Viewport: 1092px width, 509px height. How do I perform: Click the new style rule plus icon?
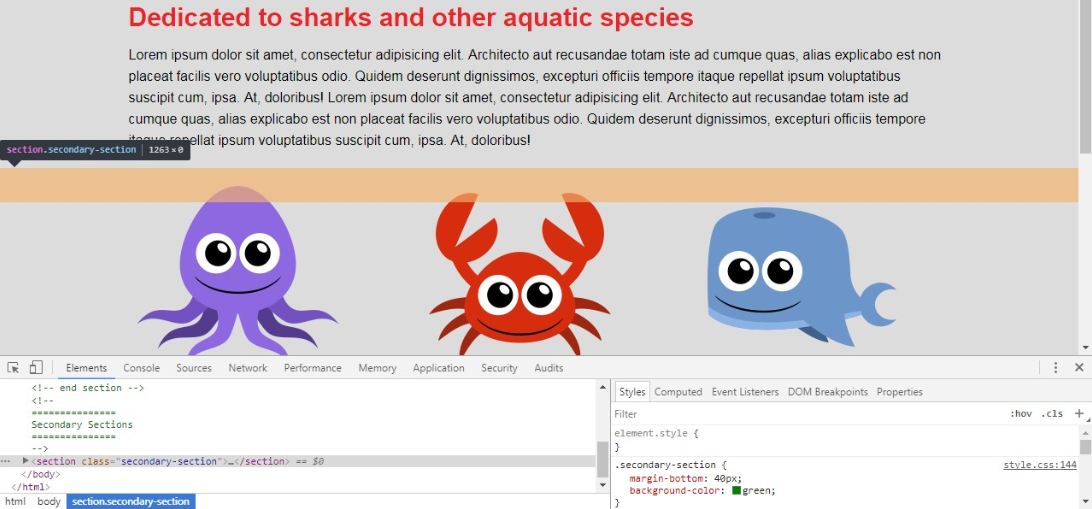(1079, 413)
